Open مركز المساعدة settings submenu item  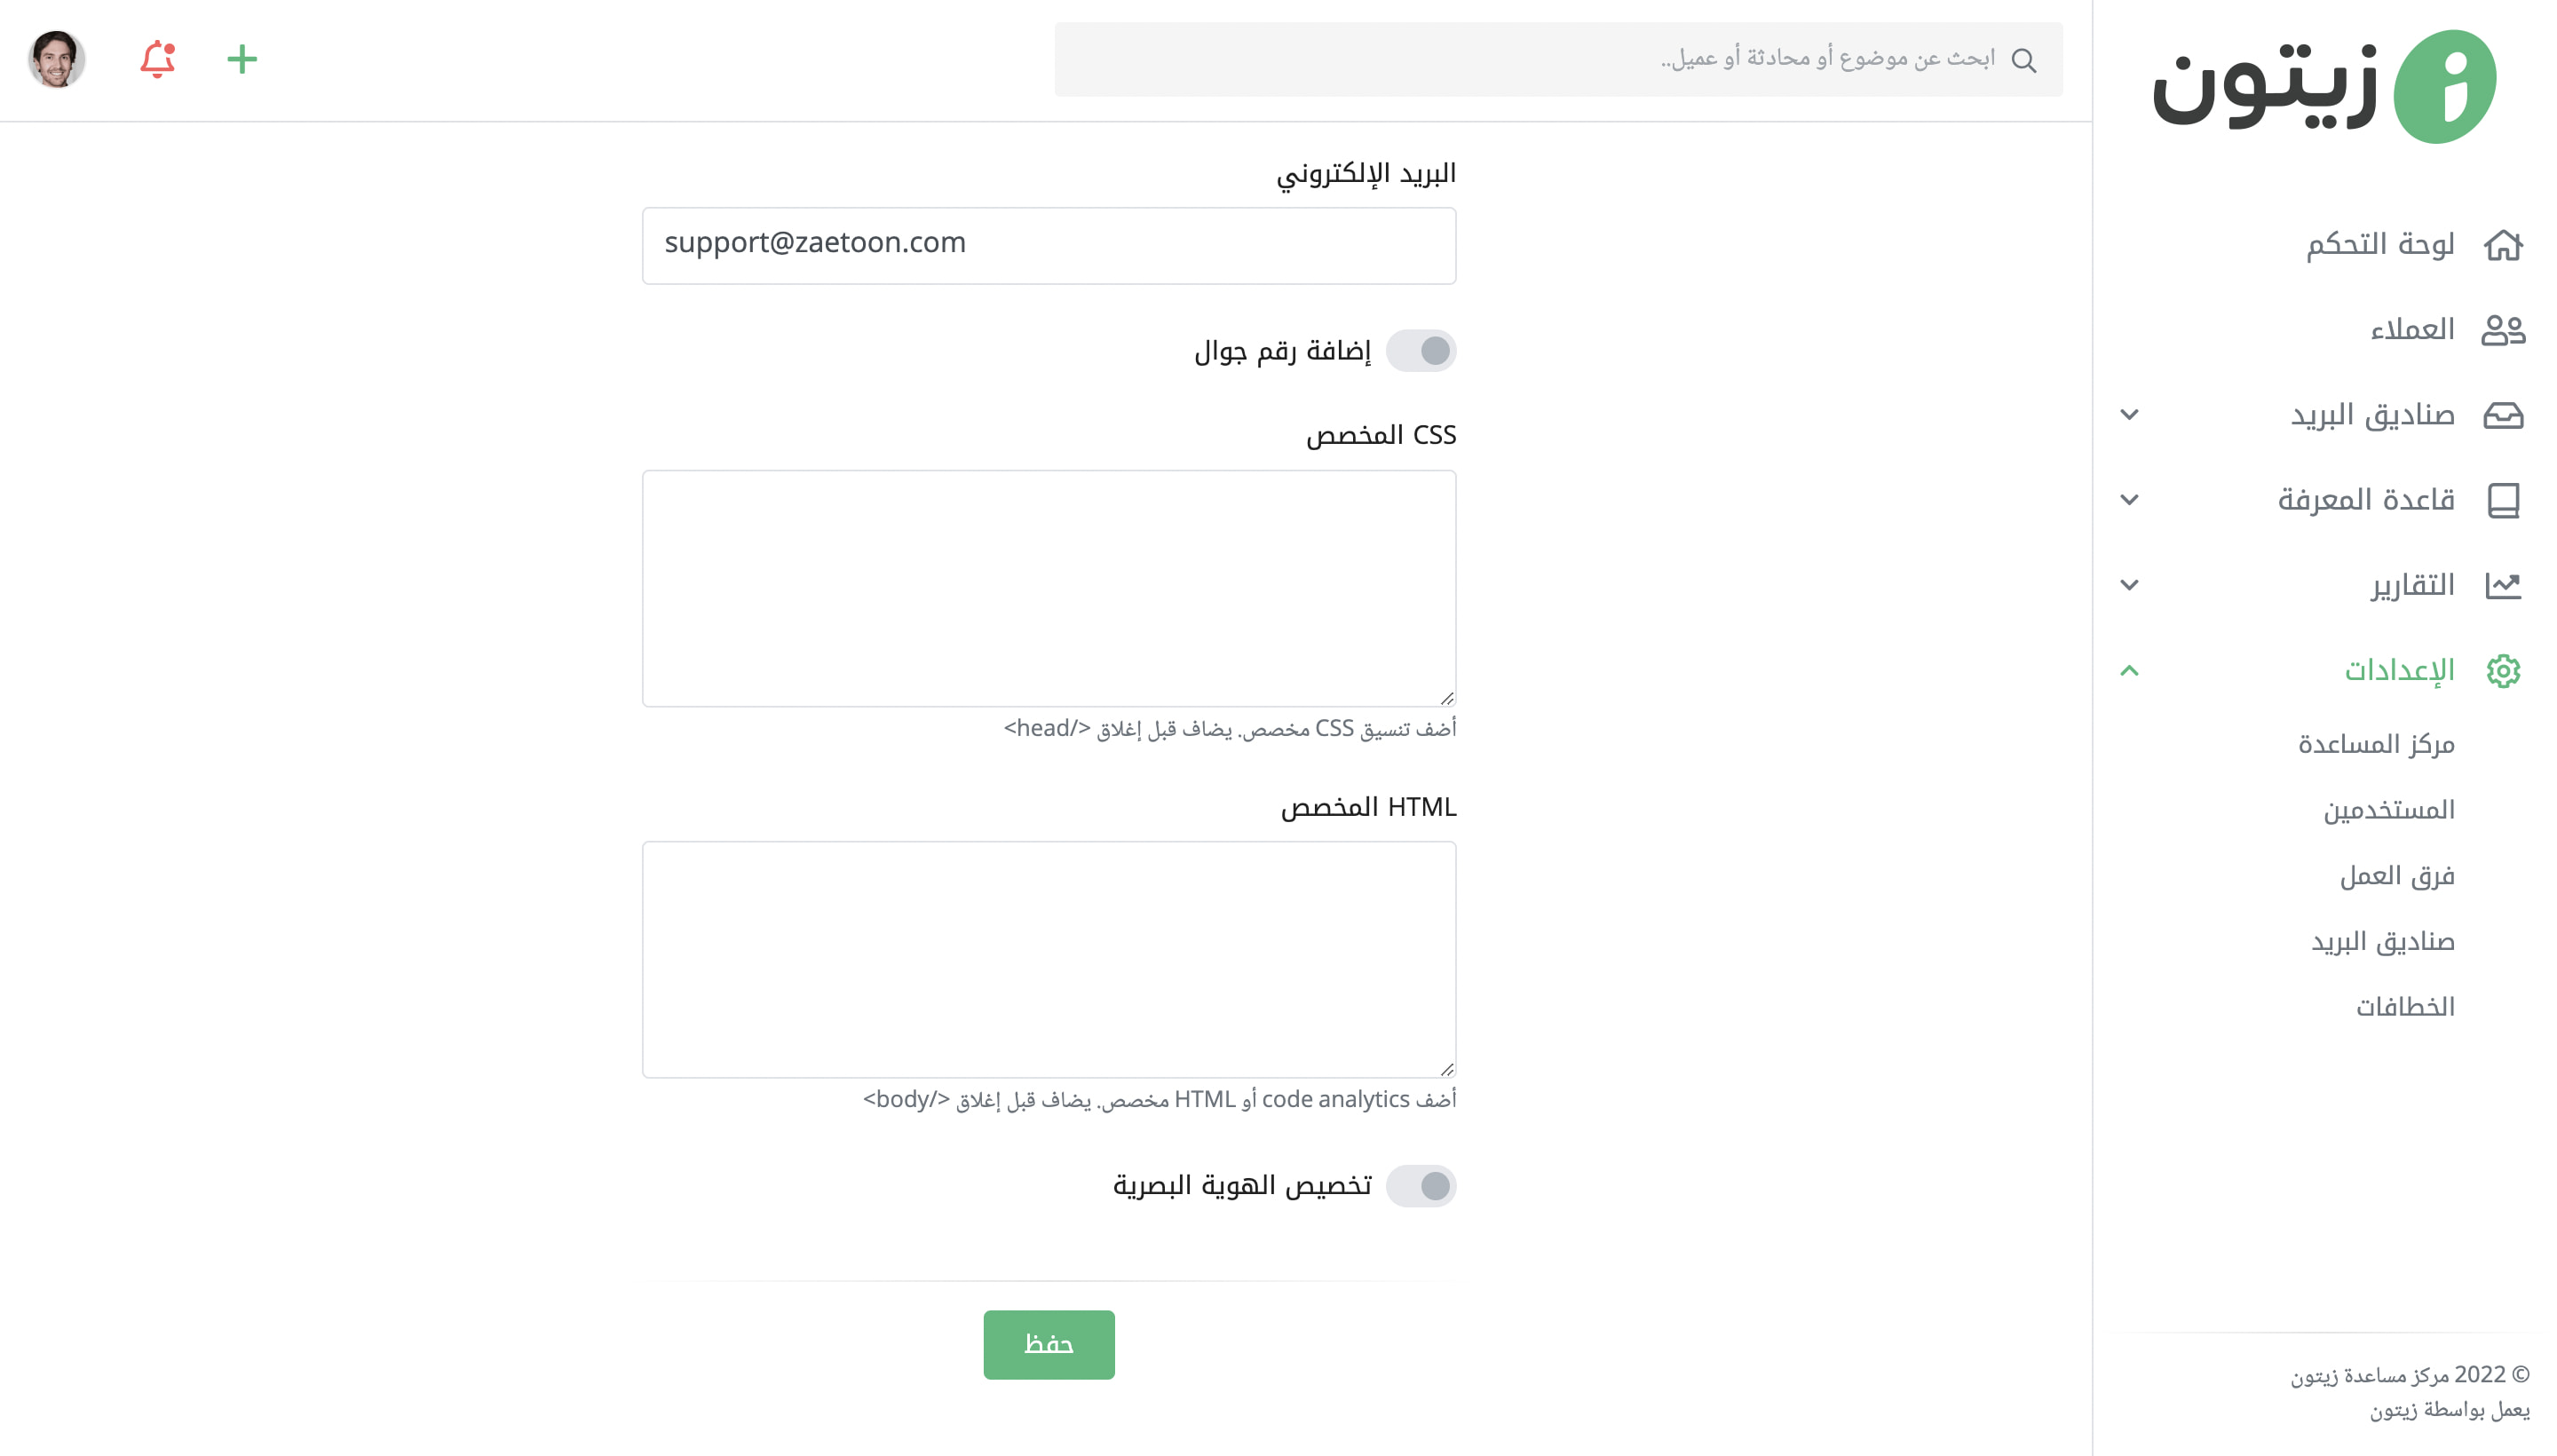2375,744
